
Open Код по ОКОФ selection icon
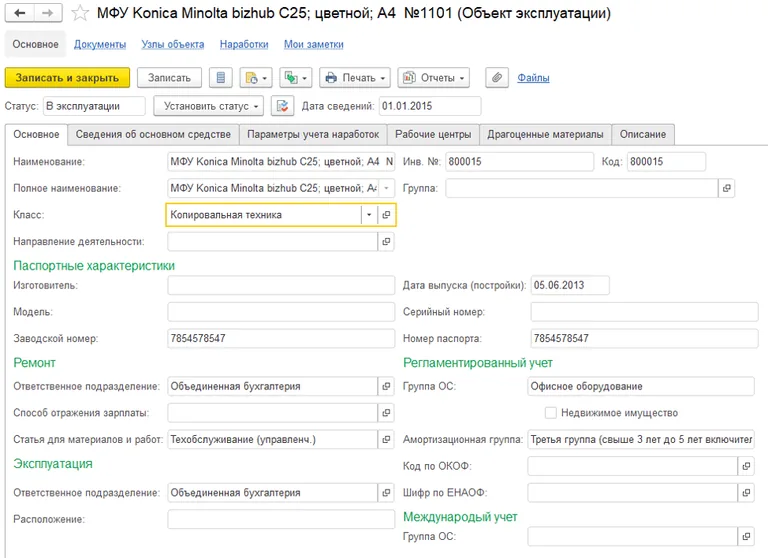745,466
